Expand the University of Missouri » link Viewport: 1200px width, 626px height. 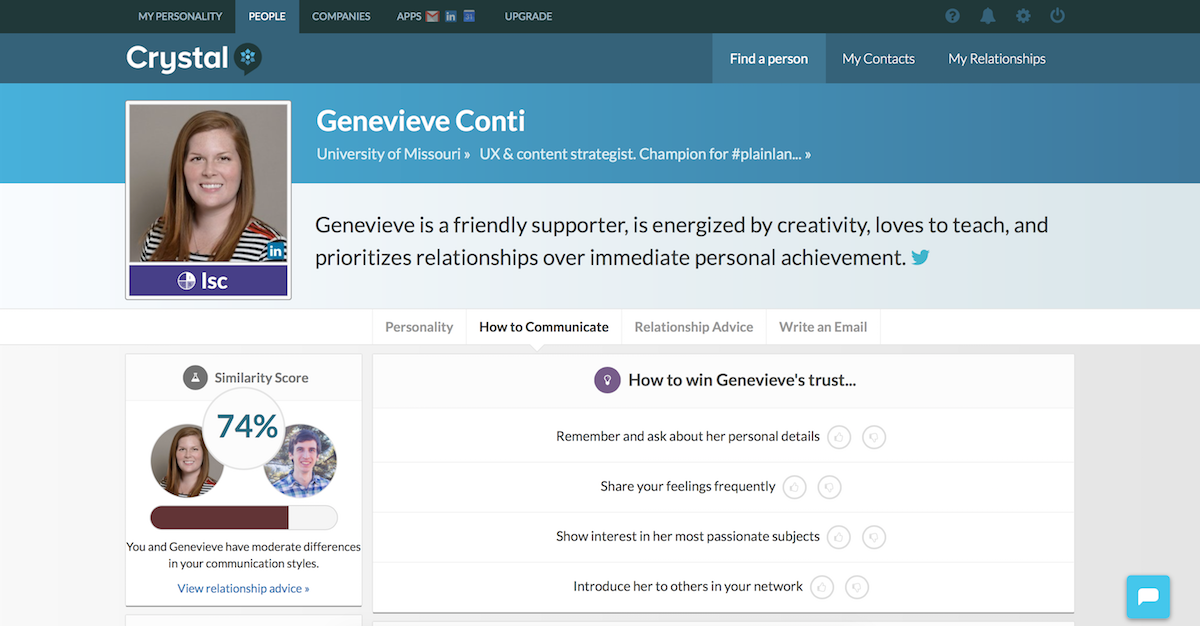393,154
